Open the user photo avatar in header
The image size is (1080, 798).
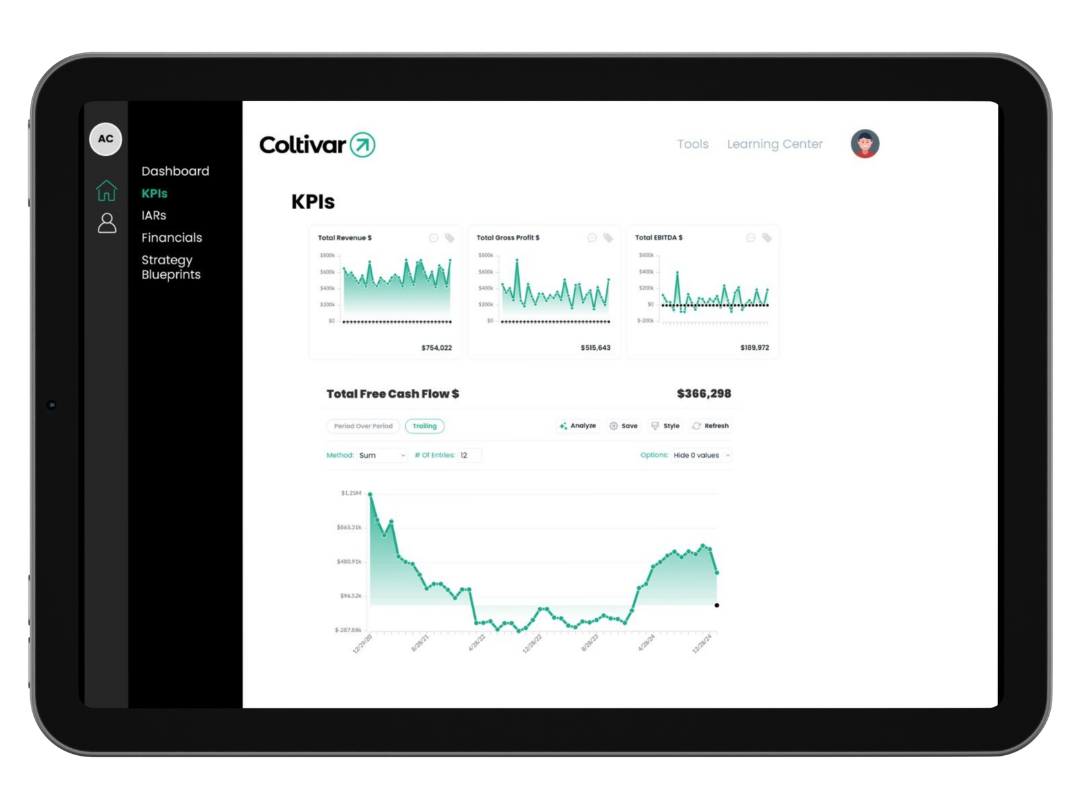865,144
